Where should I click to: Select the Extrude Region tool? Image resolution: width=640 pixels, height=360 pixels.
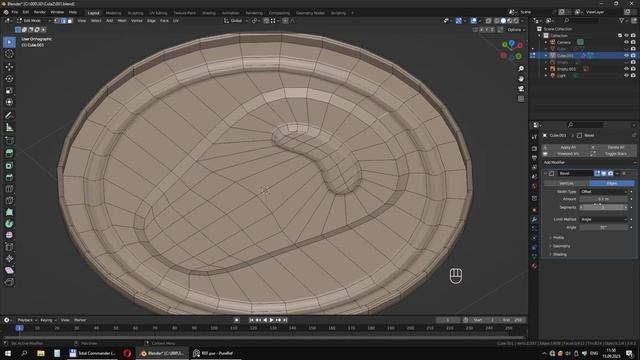9,153
